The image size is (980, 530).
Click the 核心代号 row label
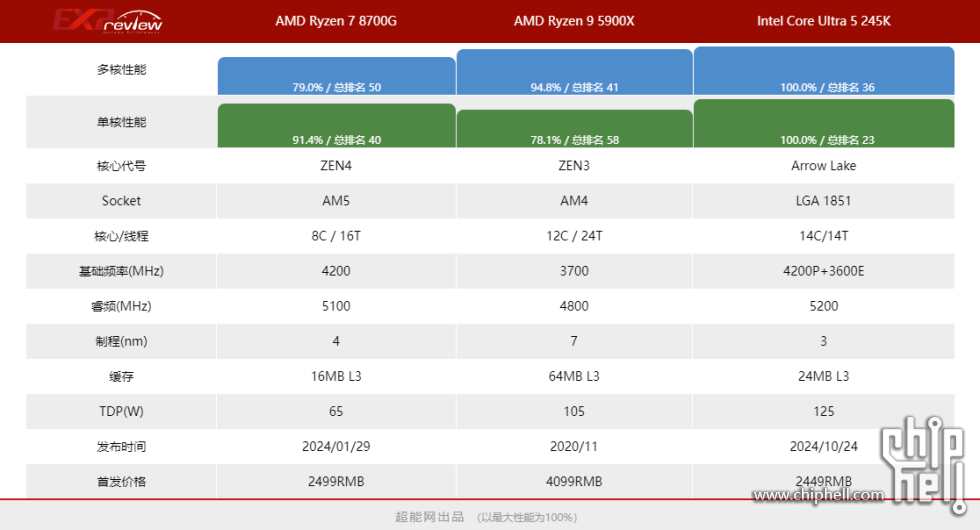click(121, 166)
